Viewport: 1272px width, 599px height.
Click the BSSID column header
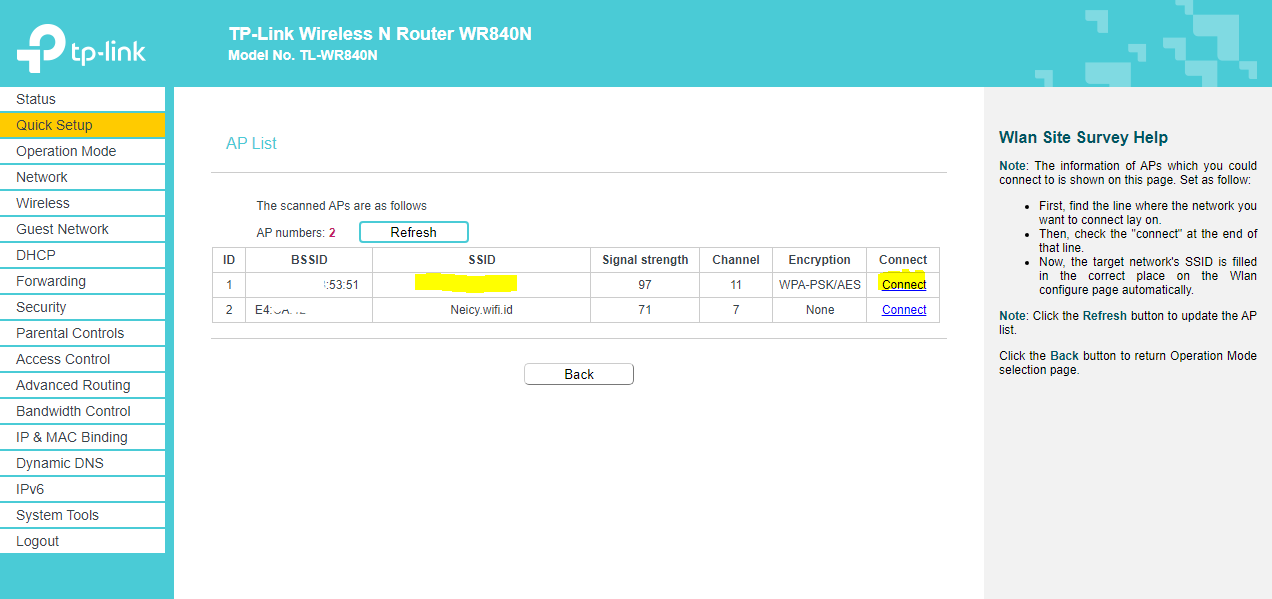pyautogui.click(x=309, y=260)
